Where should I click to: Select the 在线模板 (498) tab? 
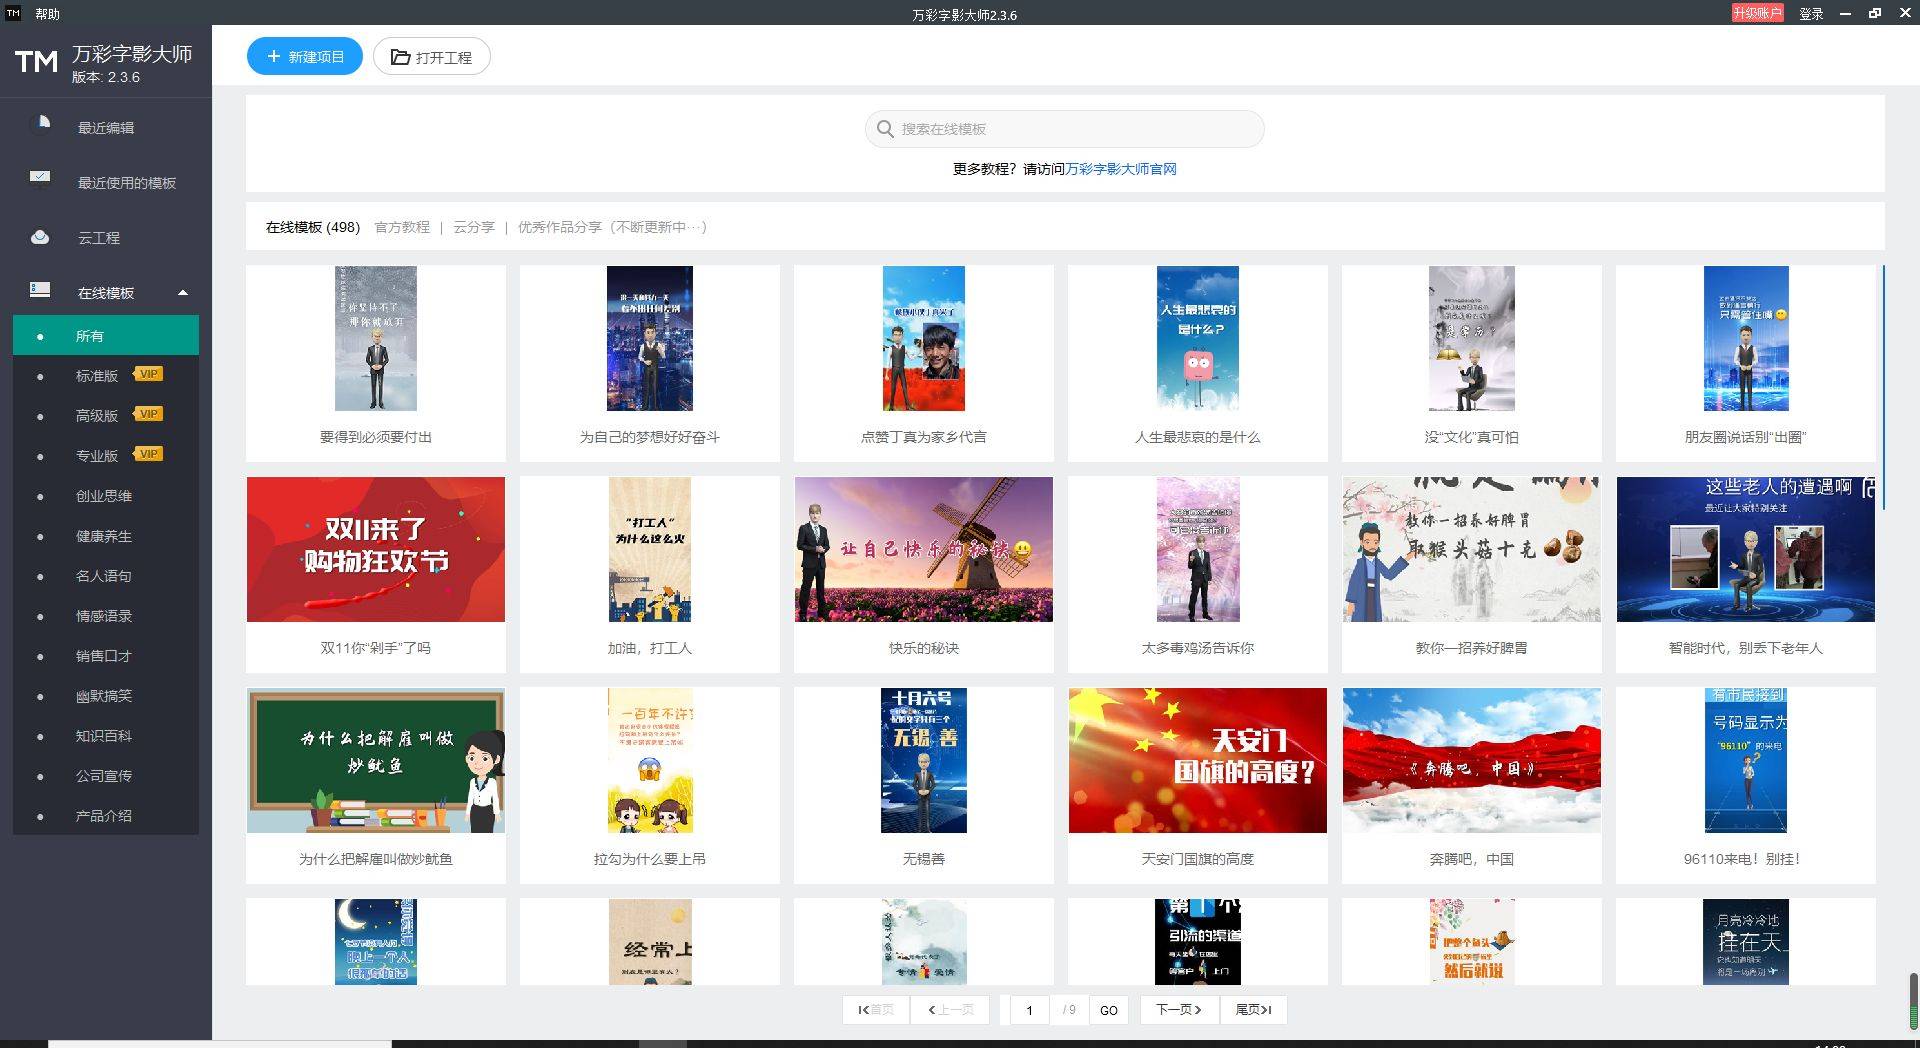point(312,227)
